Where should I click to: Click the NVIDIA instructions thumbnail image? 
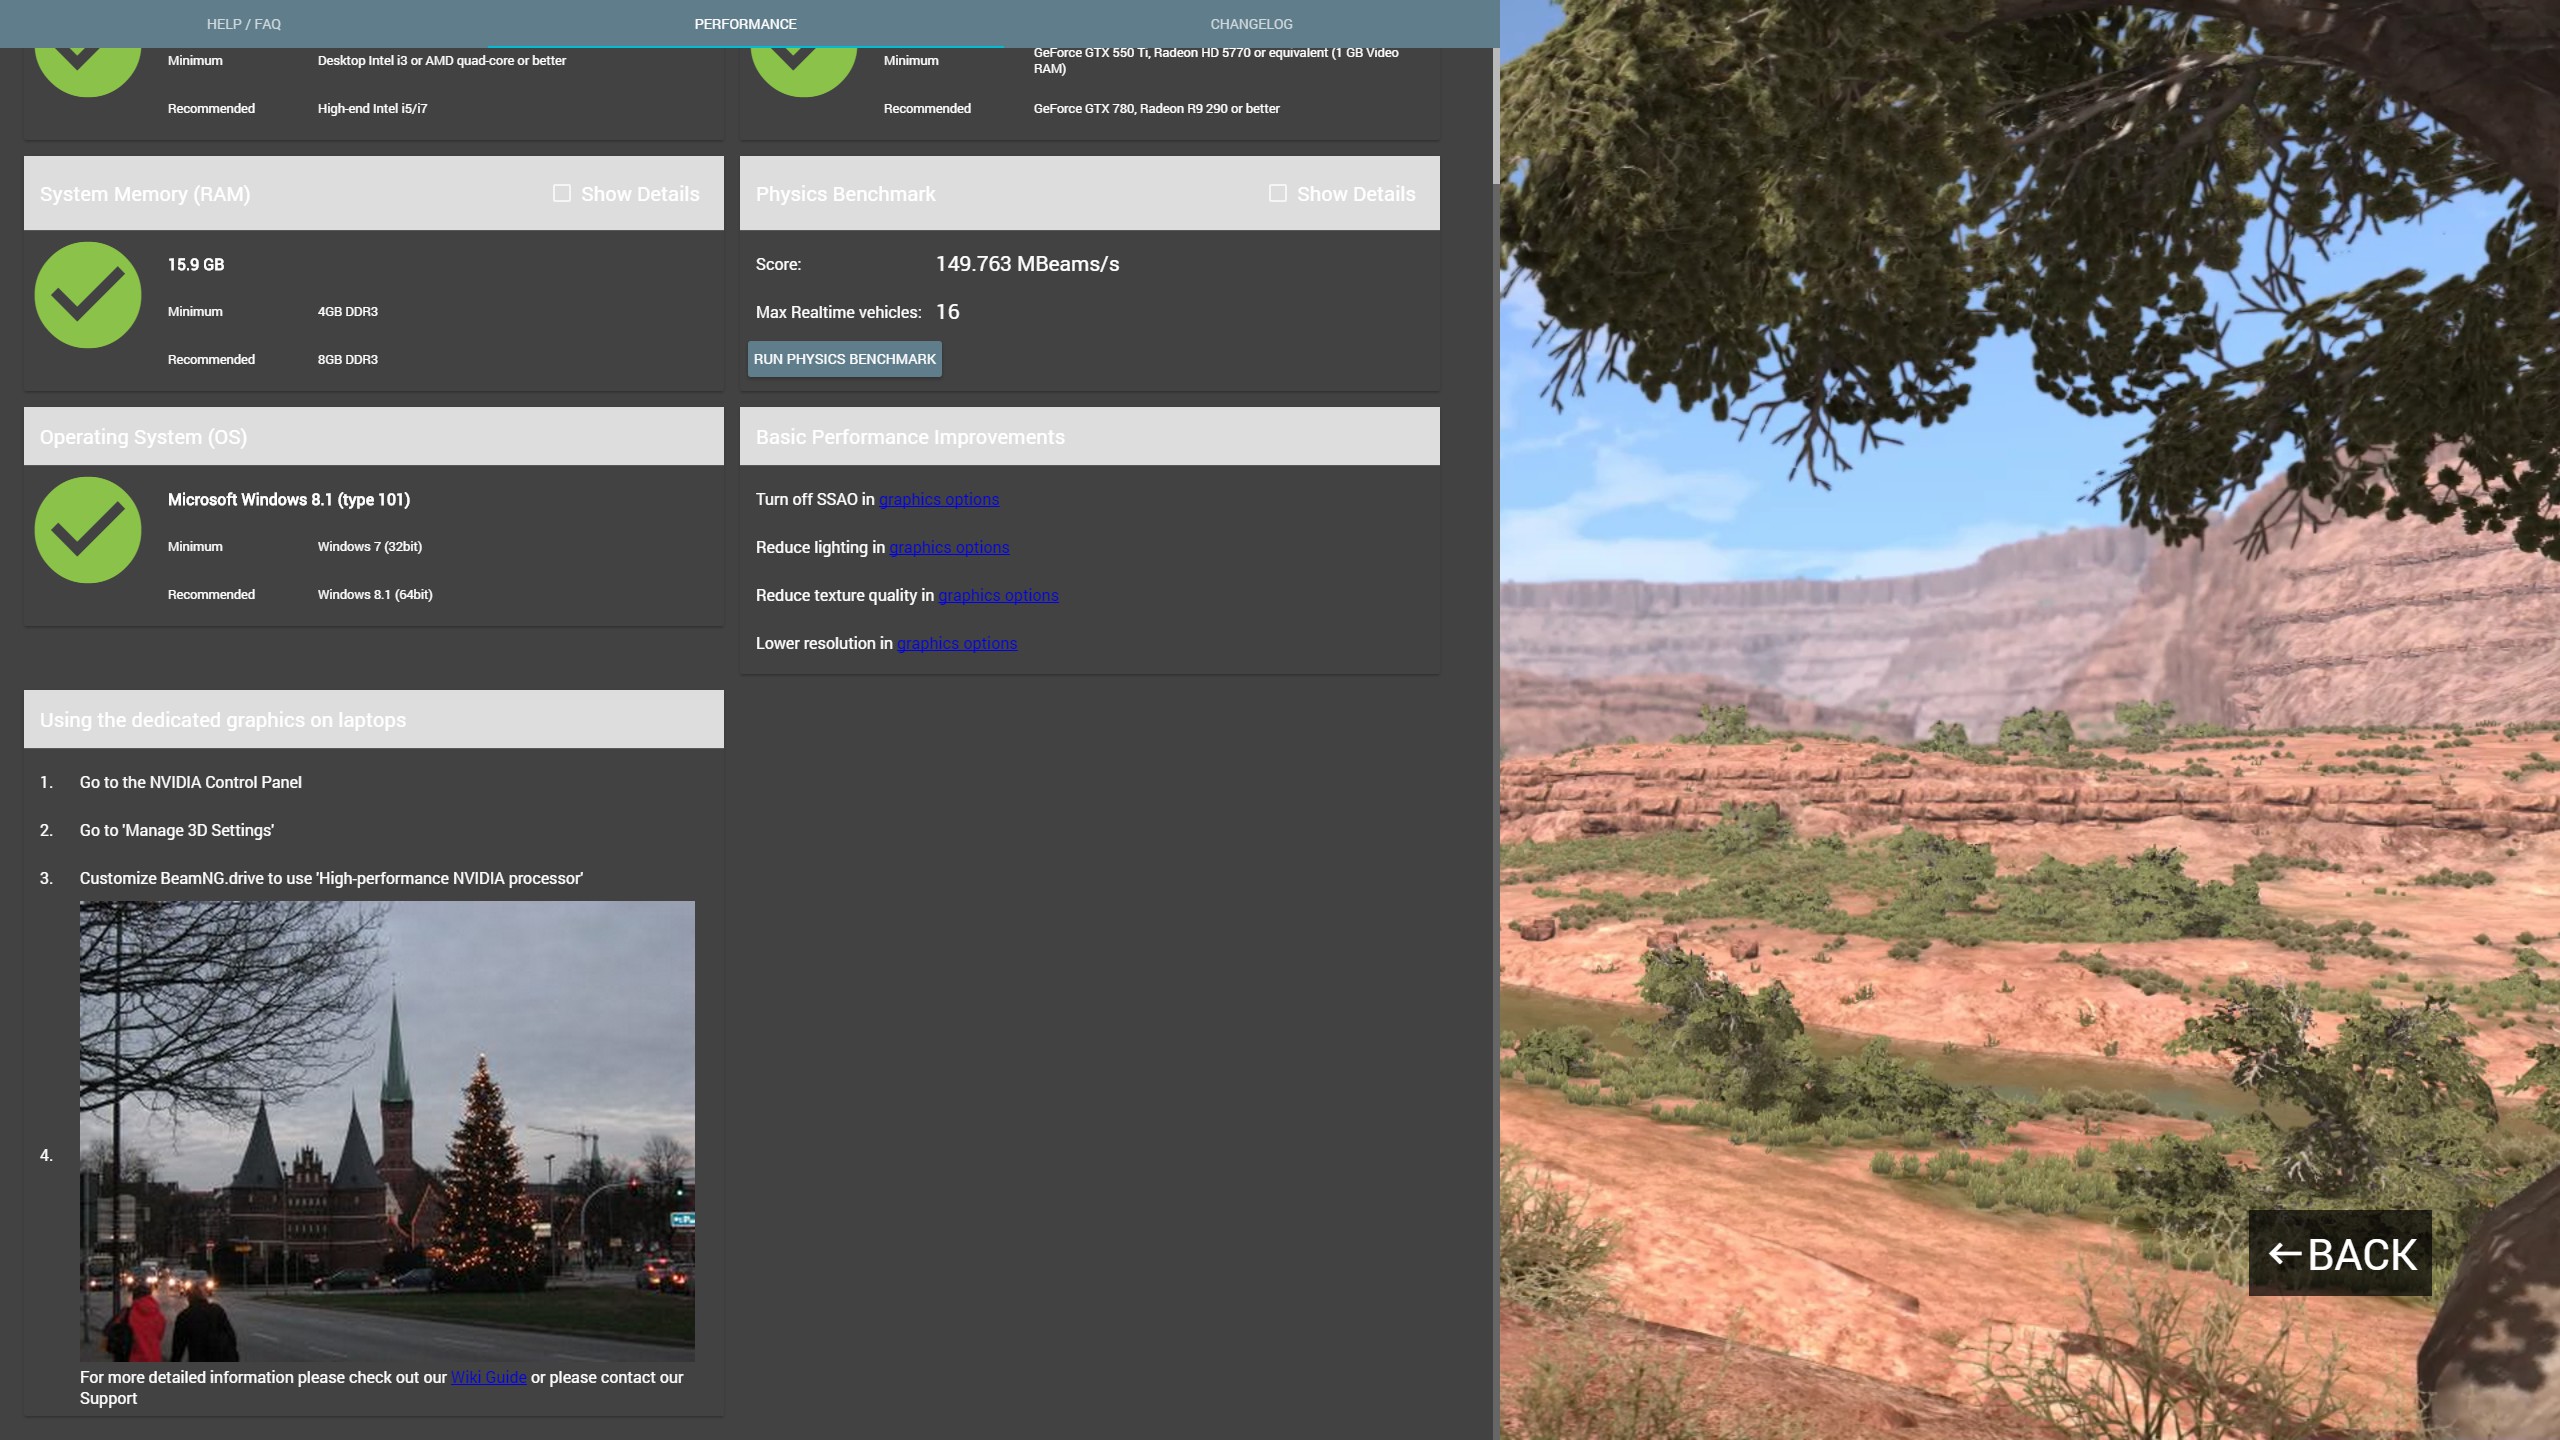pos(387,1130)
